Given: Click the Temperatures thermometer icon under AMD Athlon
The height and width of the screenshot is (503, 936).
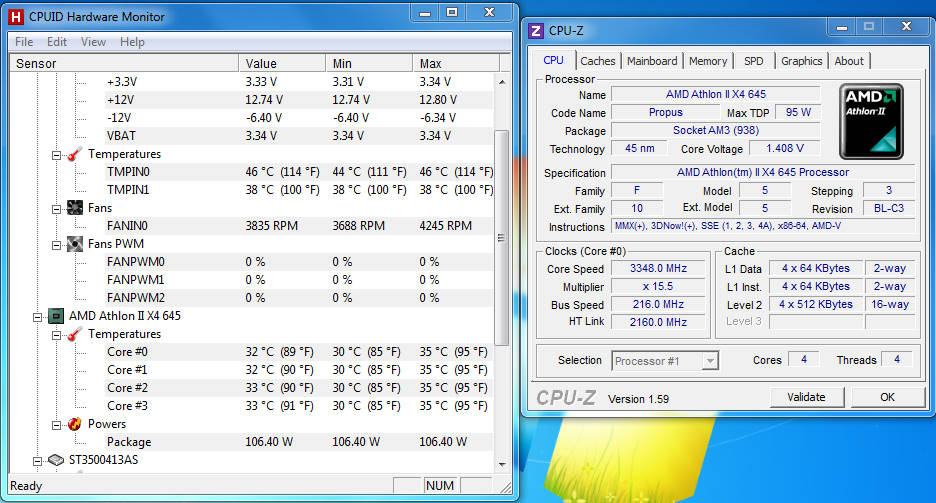Looking at the screenshot, I should [74, 334].
